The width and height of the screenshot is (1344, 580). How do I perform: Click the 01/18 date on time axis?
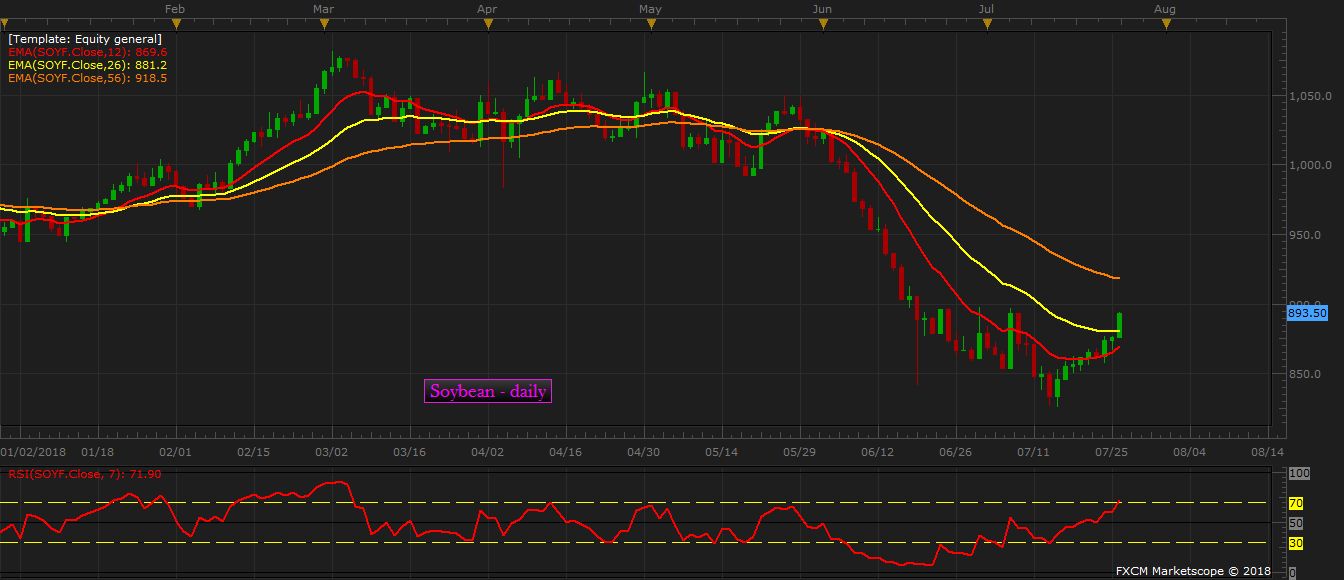tap(98, 451)
